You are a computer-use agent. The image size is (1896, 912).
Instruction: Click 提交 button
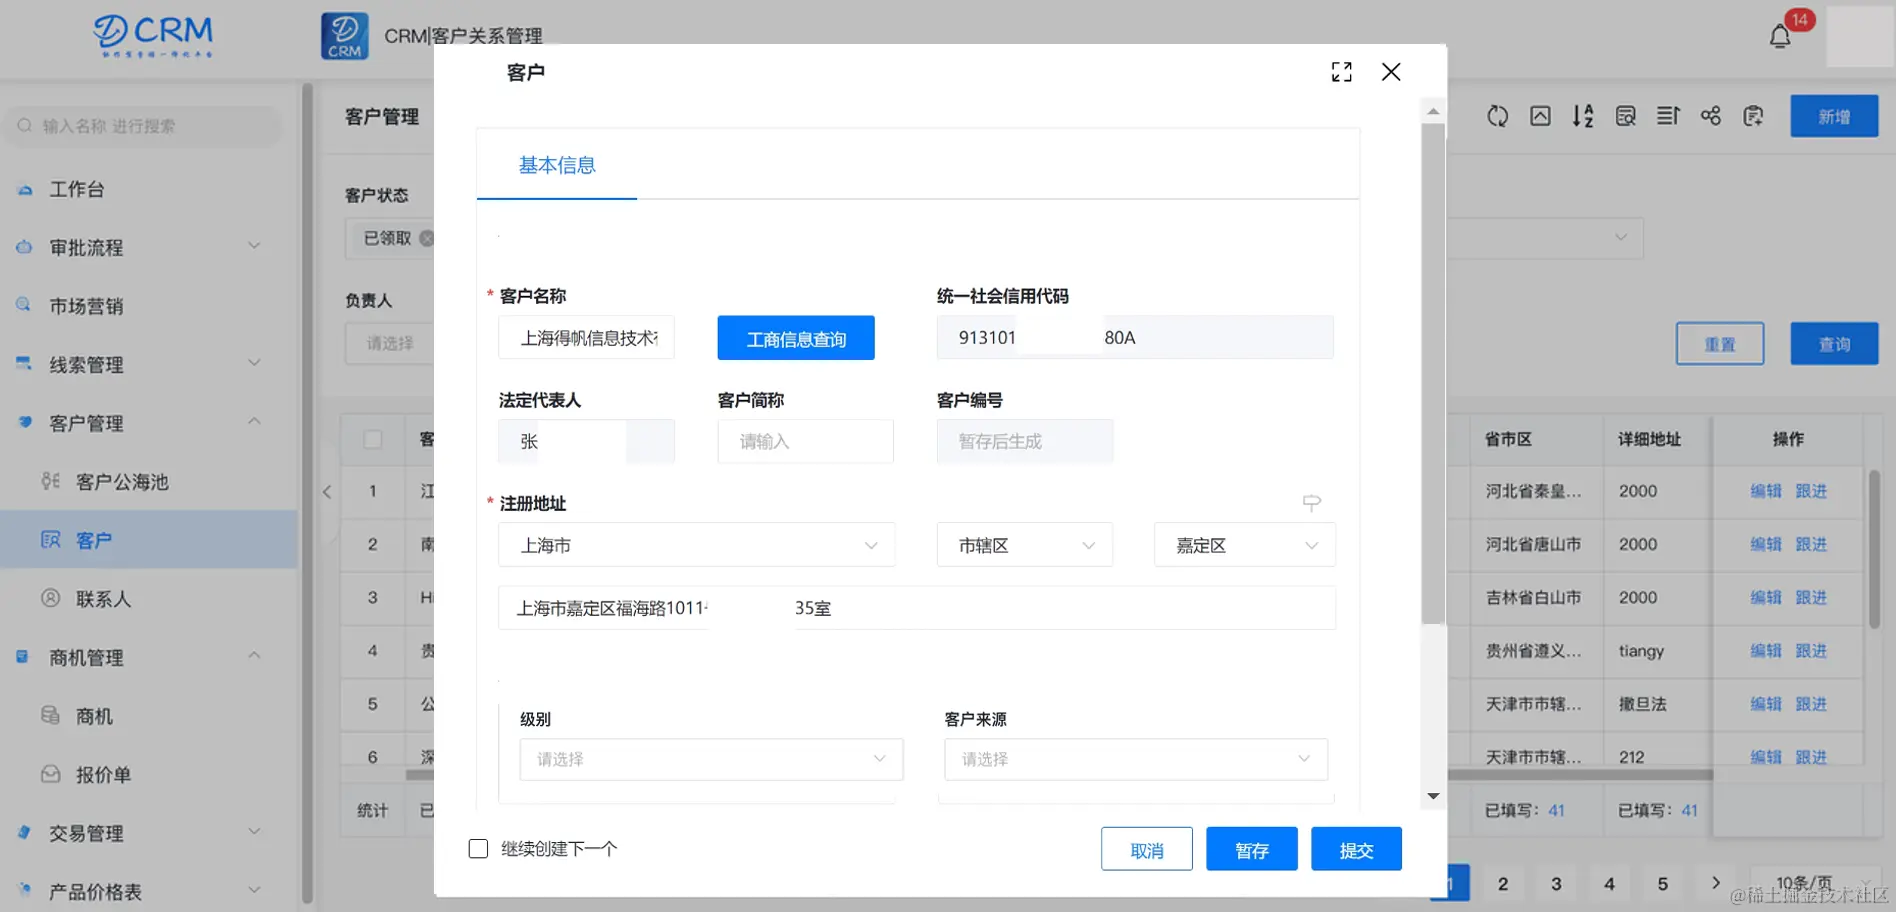[x=1357, y=849]
